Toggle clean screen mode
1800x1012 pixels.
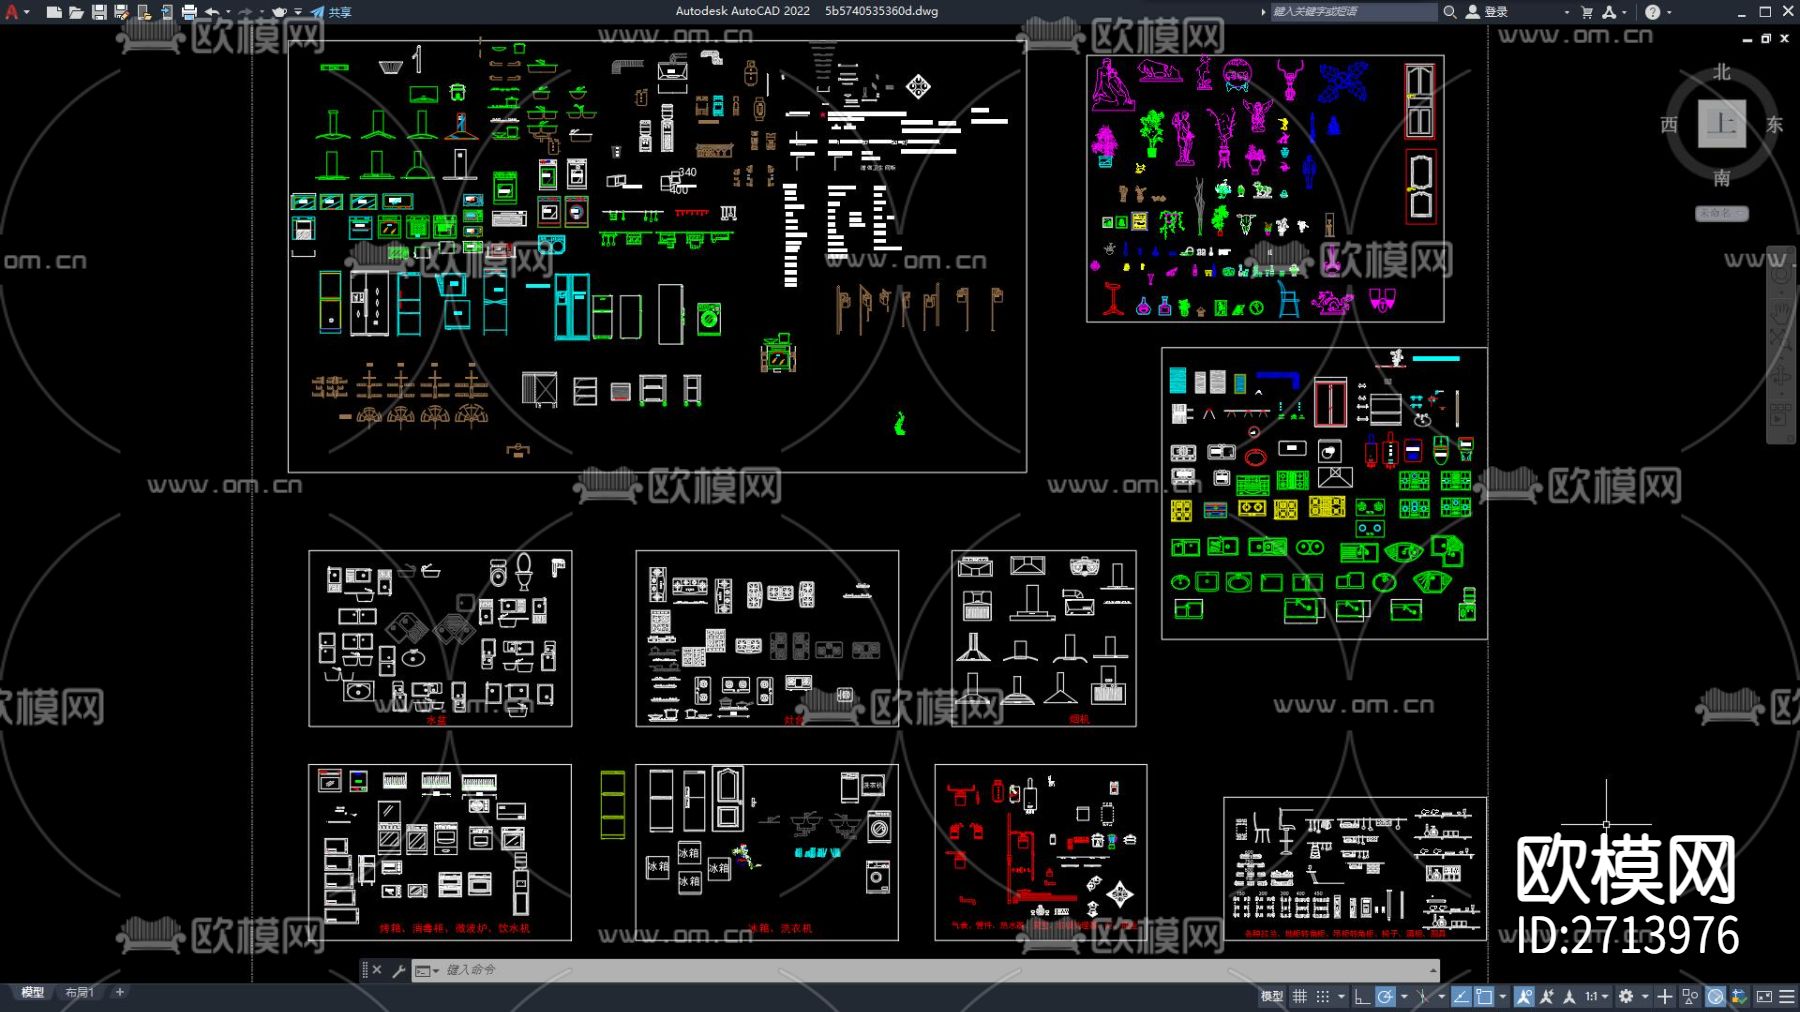(1764, 996)
